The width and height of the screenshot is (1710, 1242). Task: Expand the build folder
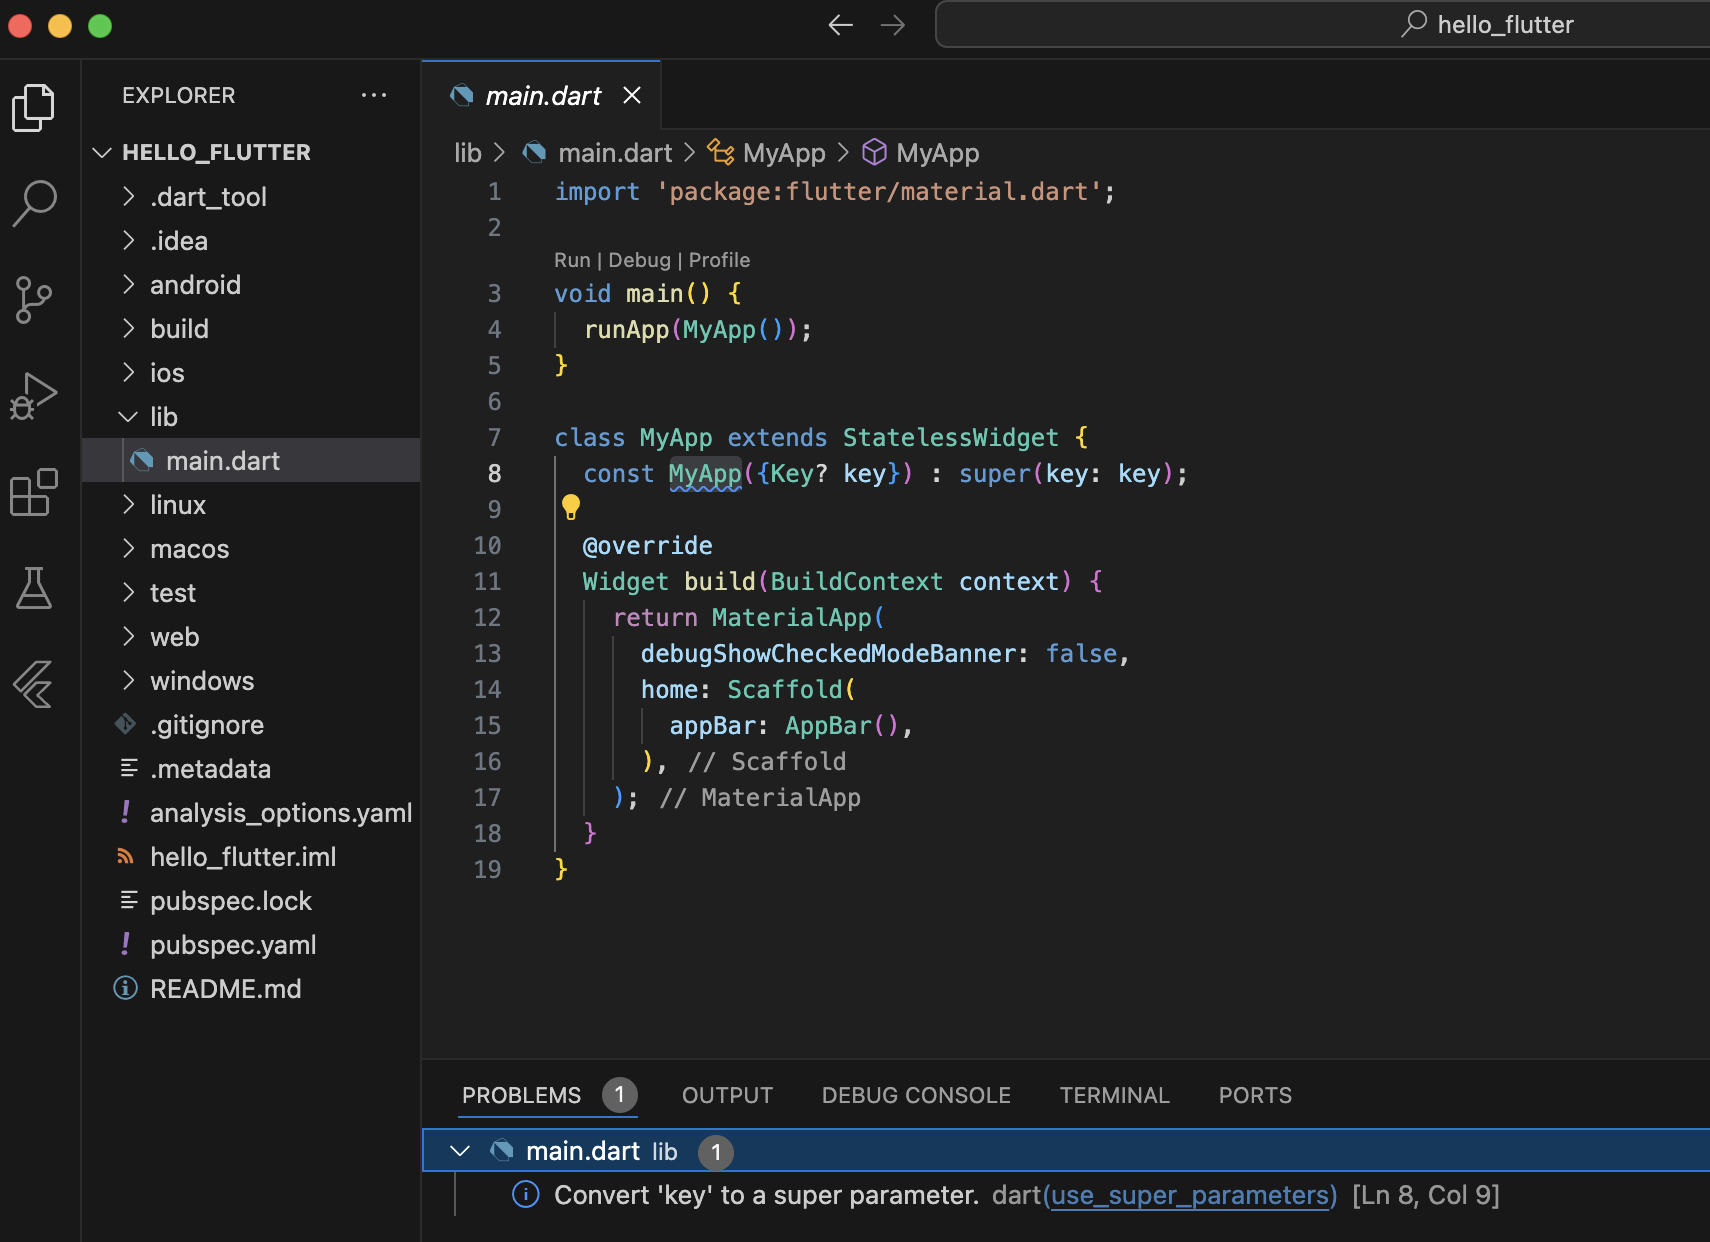pos(128,328)
